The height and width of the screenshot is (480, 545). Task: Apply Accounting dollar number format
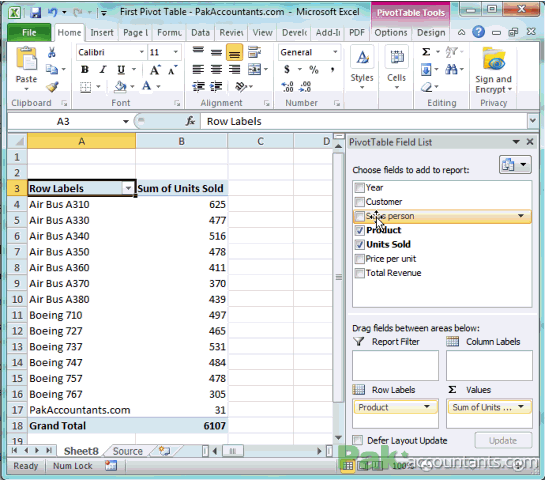[x=287, y=70]
